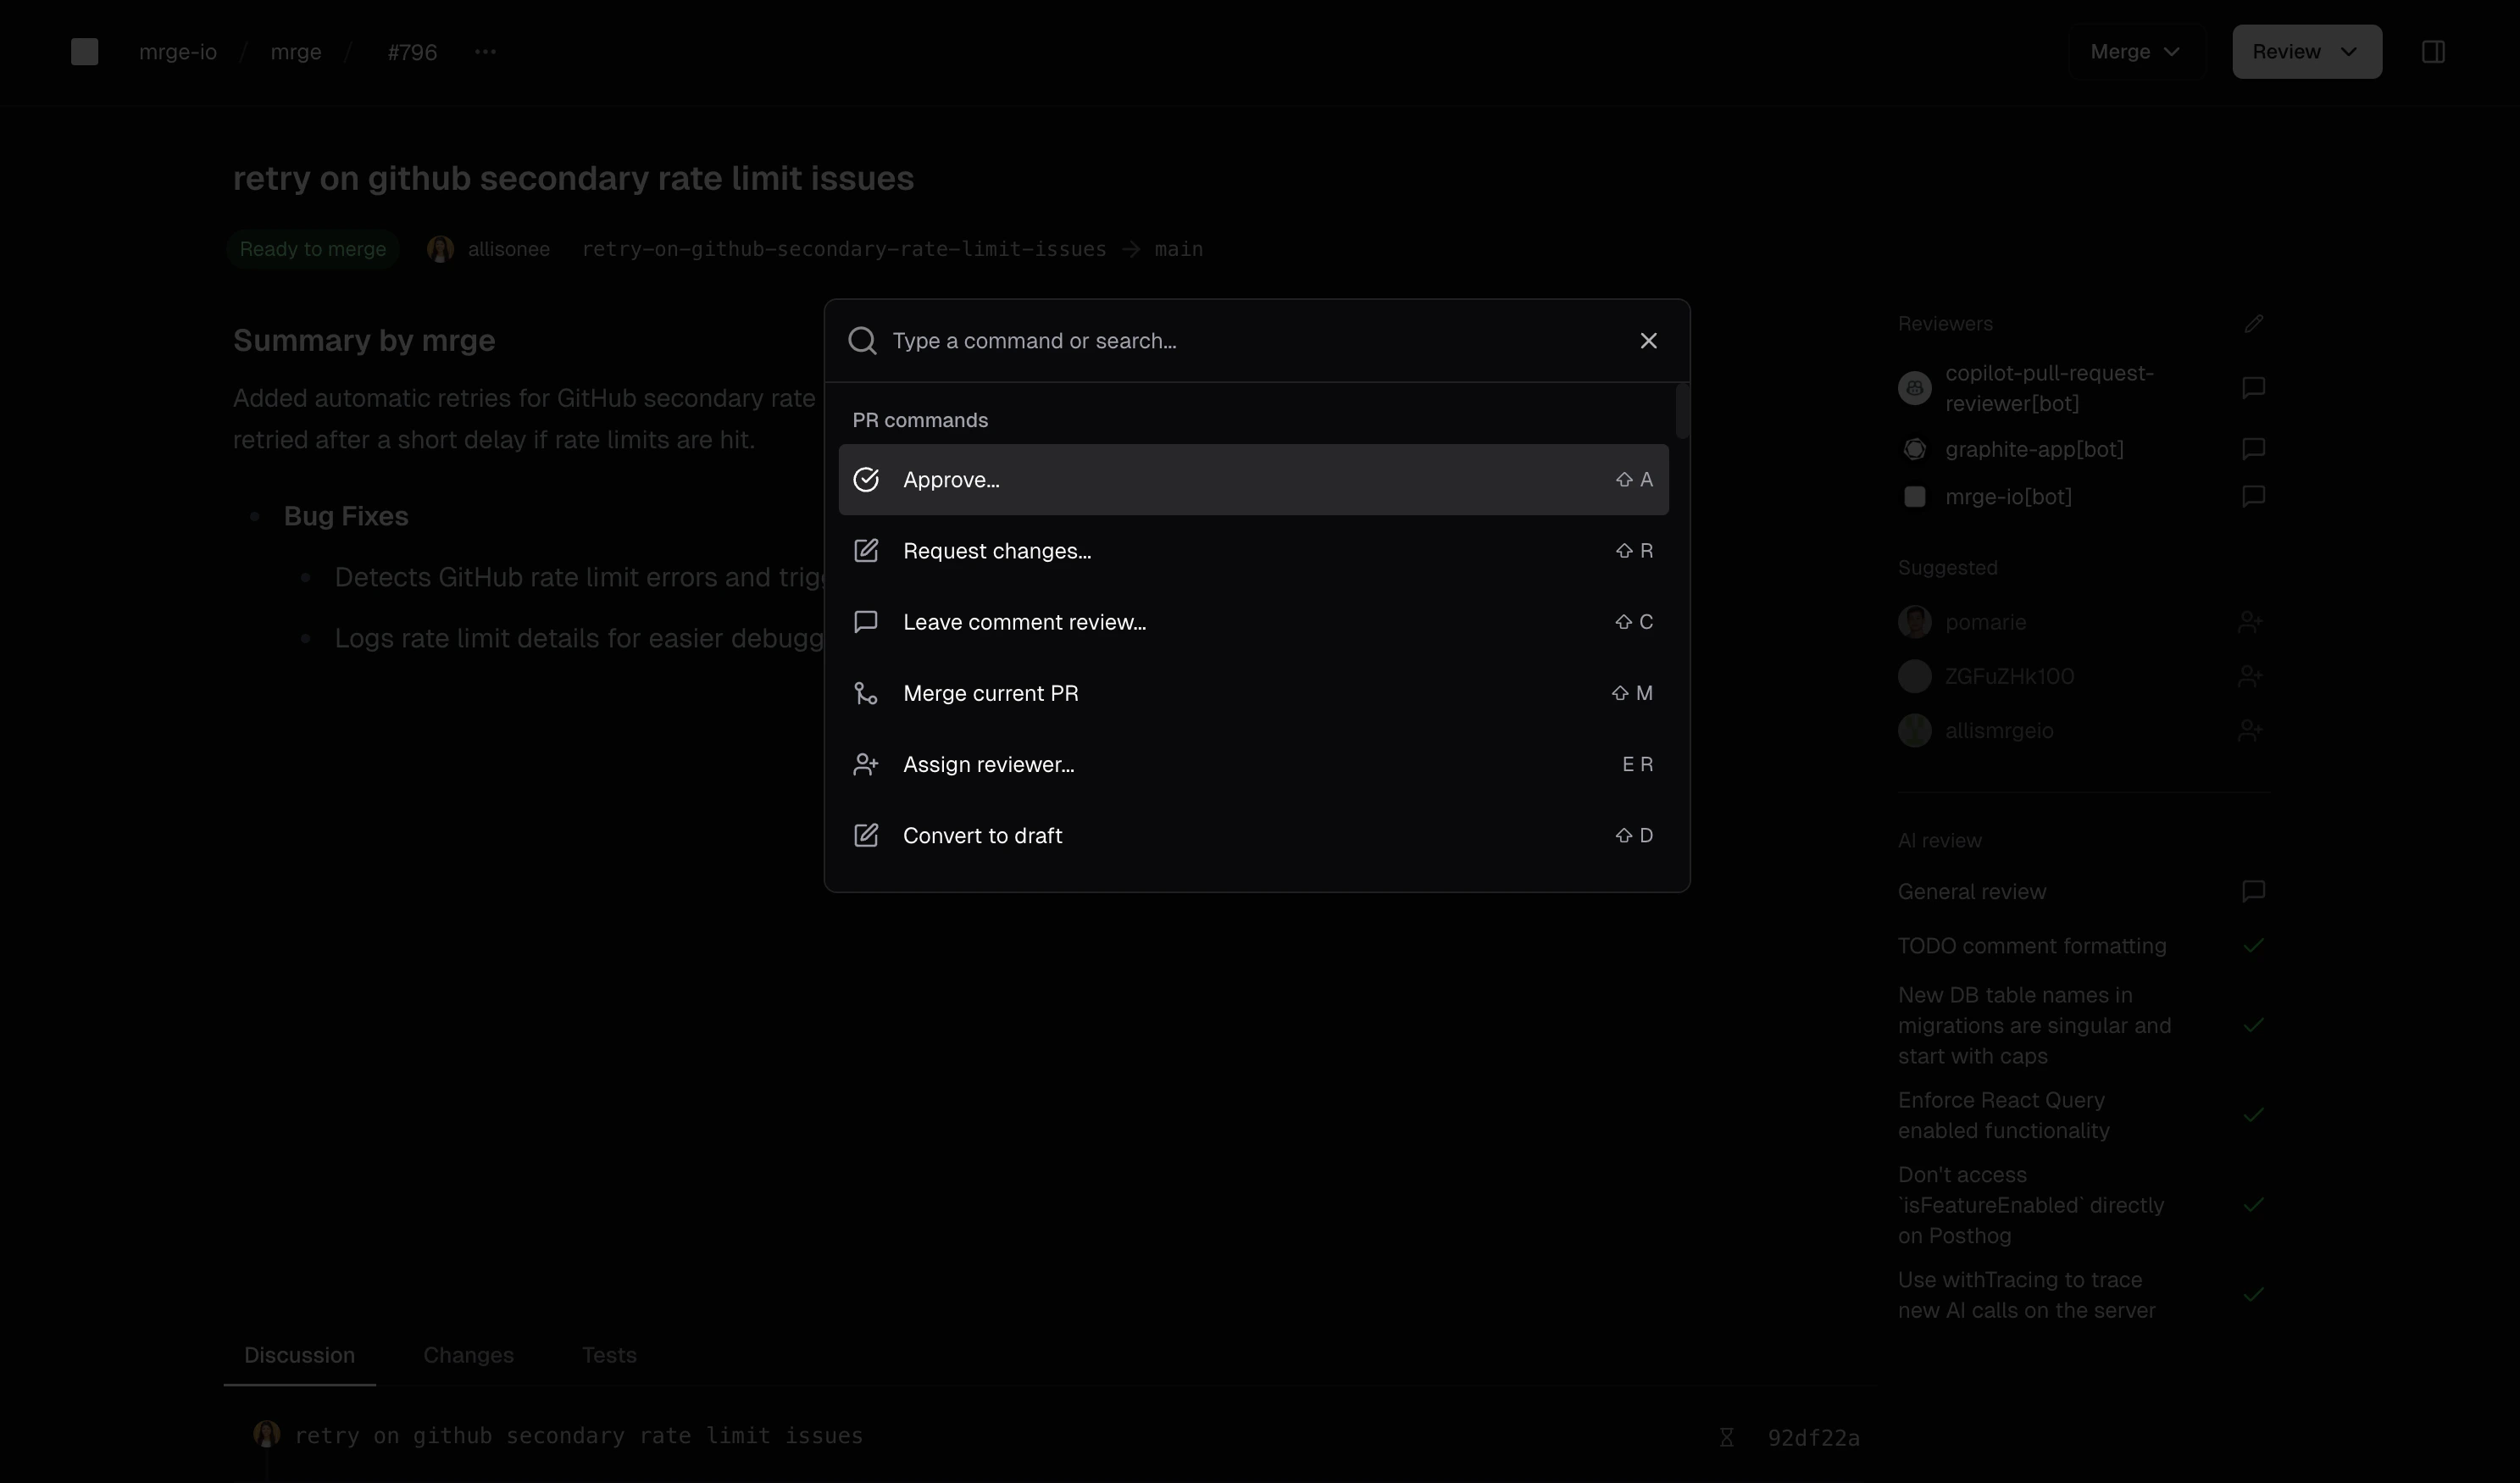Screen dimensions: 2520x1483
Task: Open the Tests tab
Action: (609, 1355)
